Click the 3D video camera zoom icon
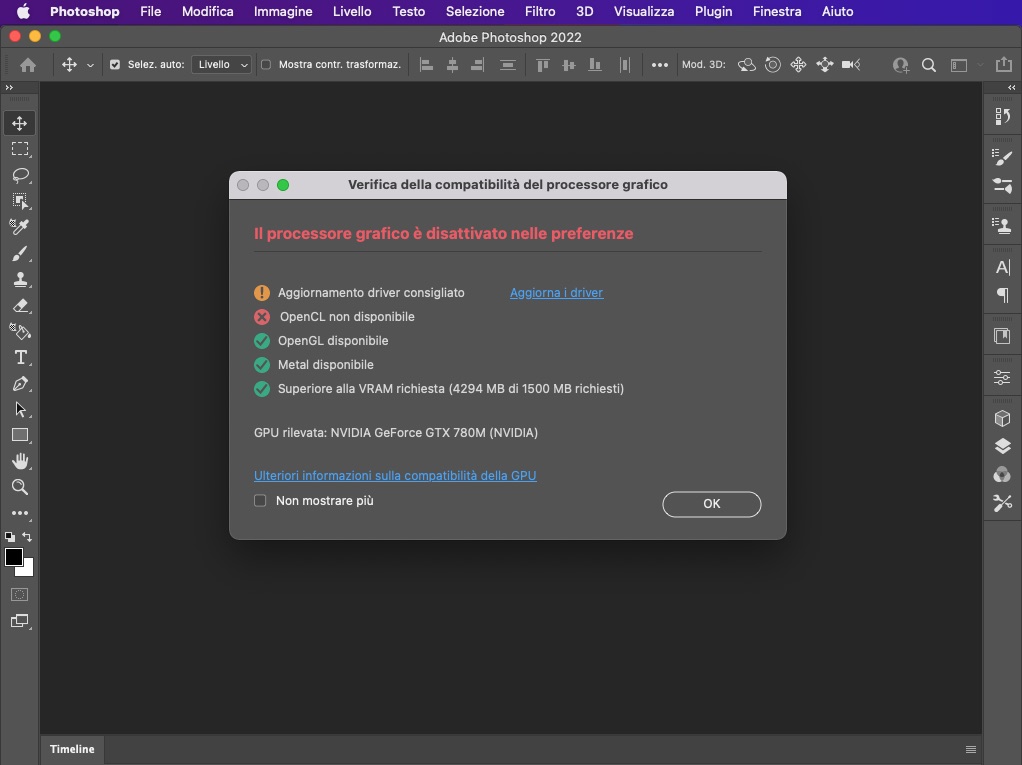The width and height of the screenshot is (1022, 765). [x=851, y=65]
